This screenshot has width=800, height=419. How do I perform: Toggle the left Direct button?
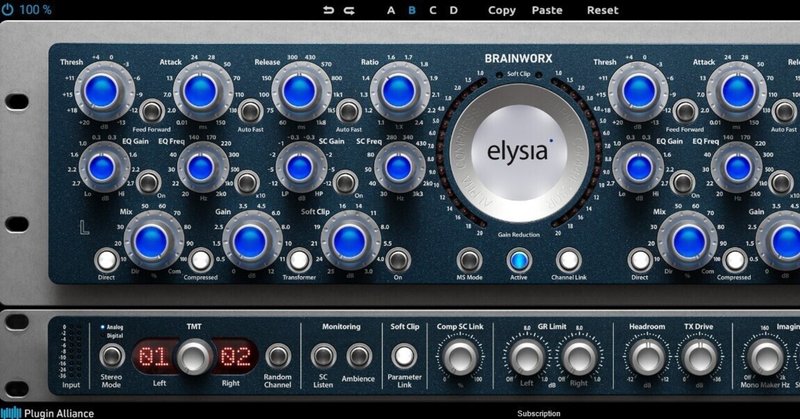pos(107,260)
